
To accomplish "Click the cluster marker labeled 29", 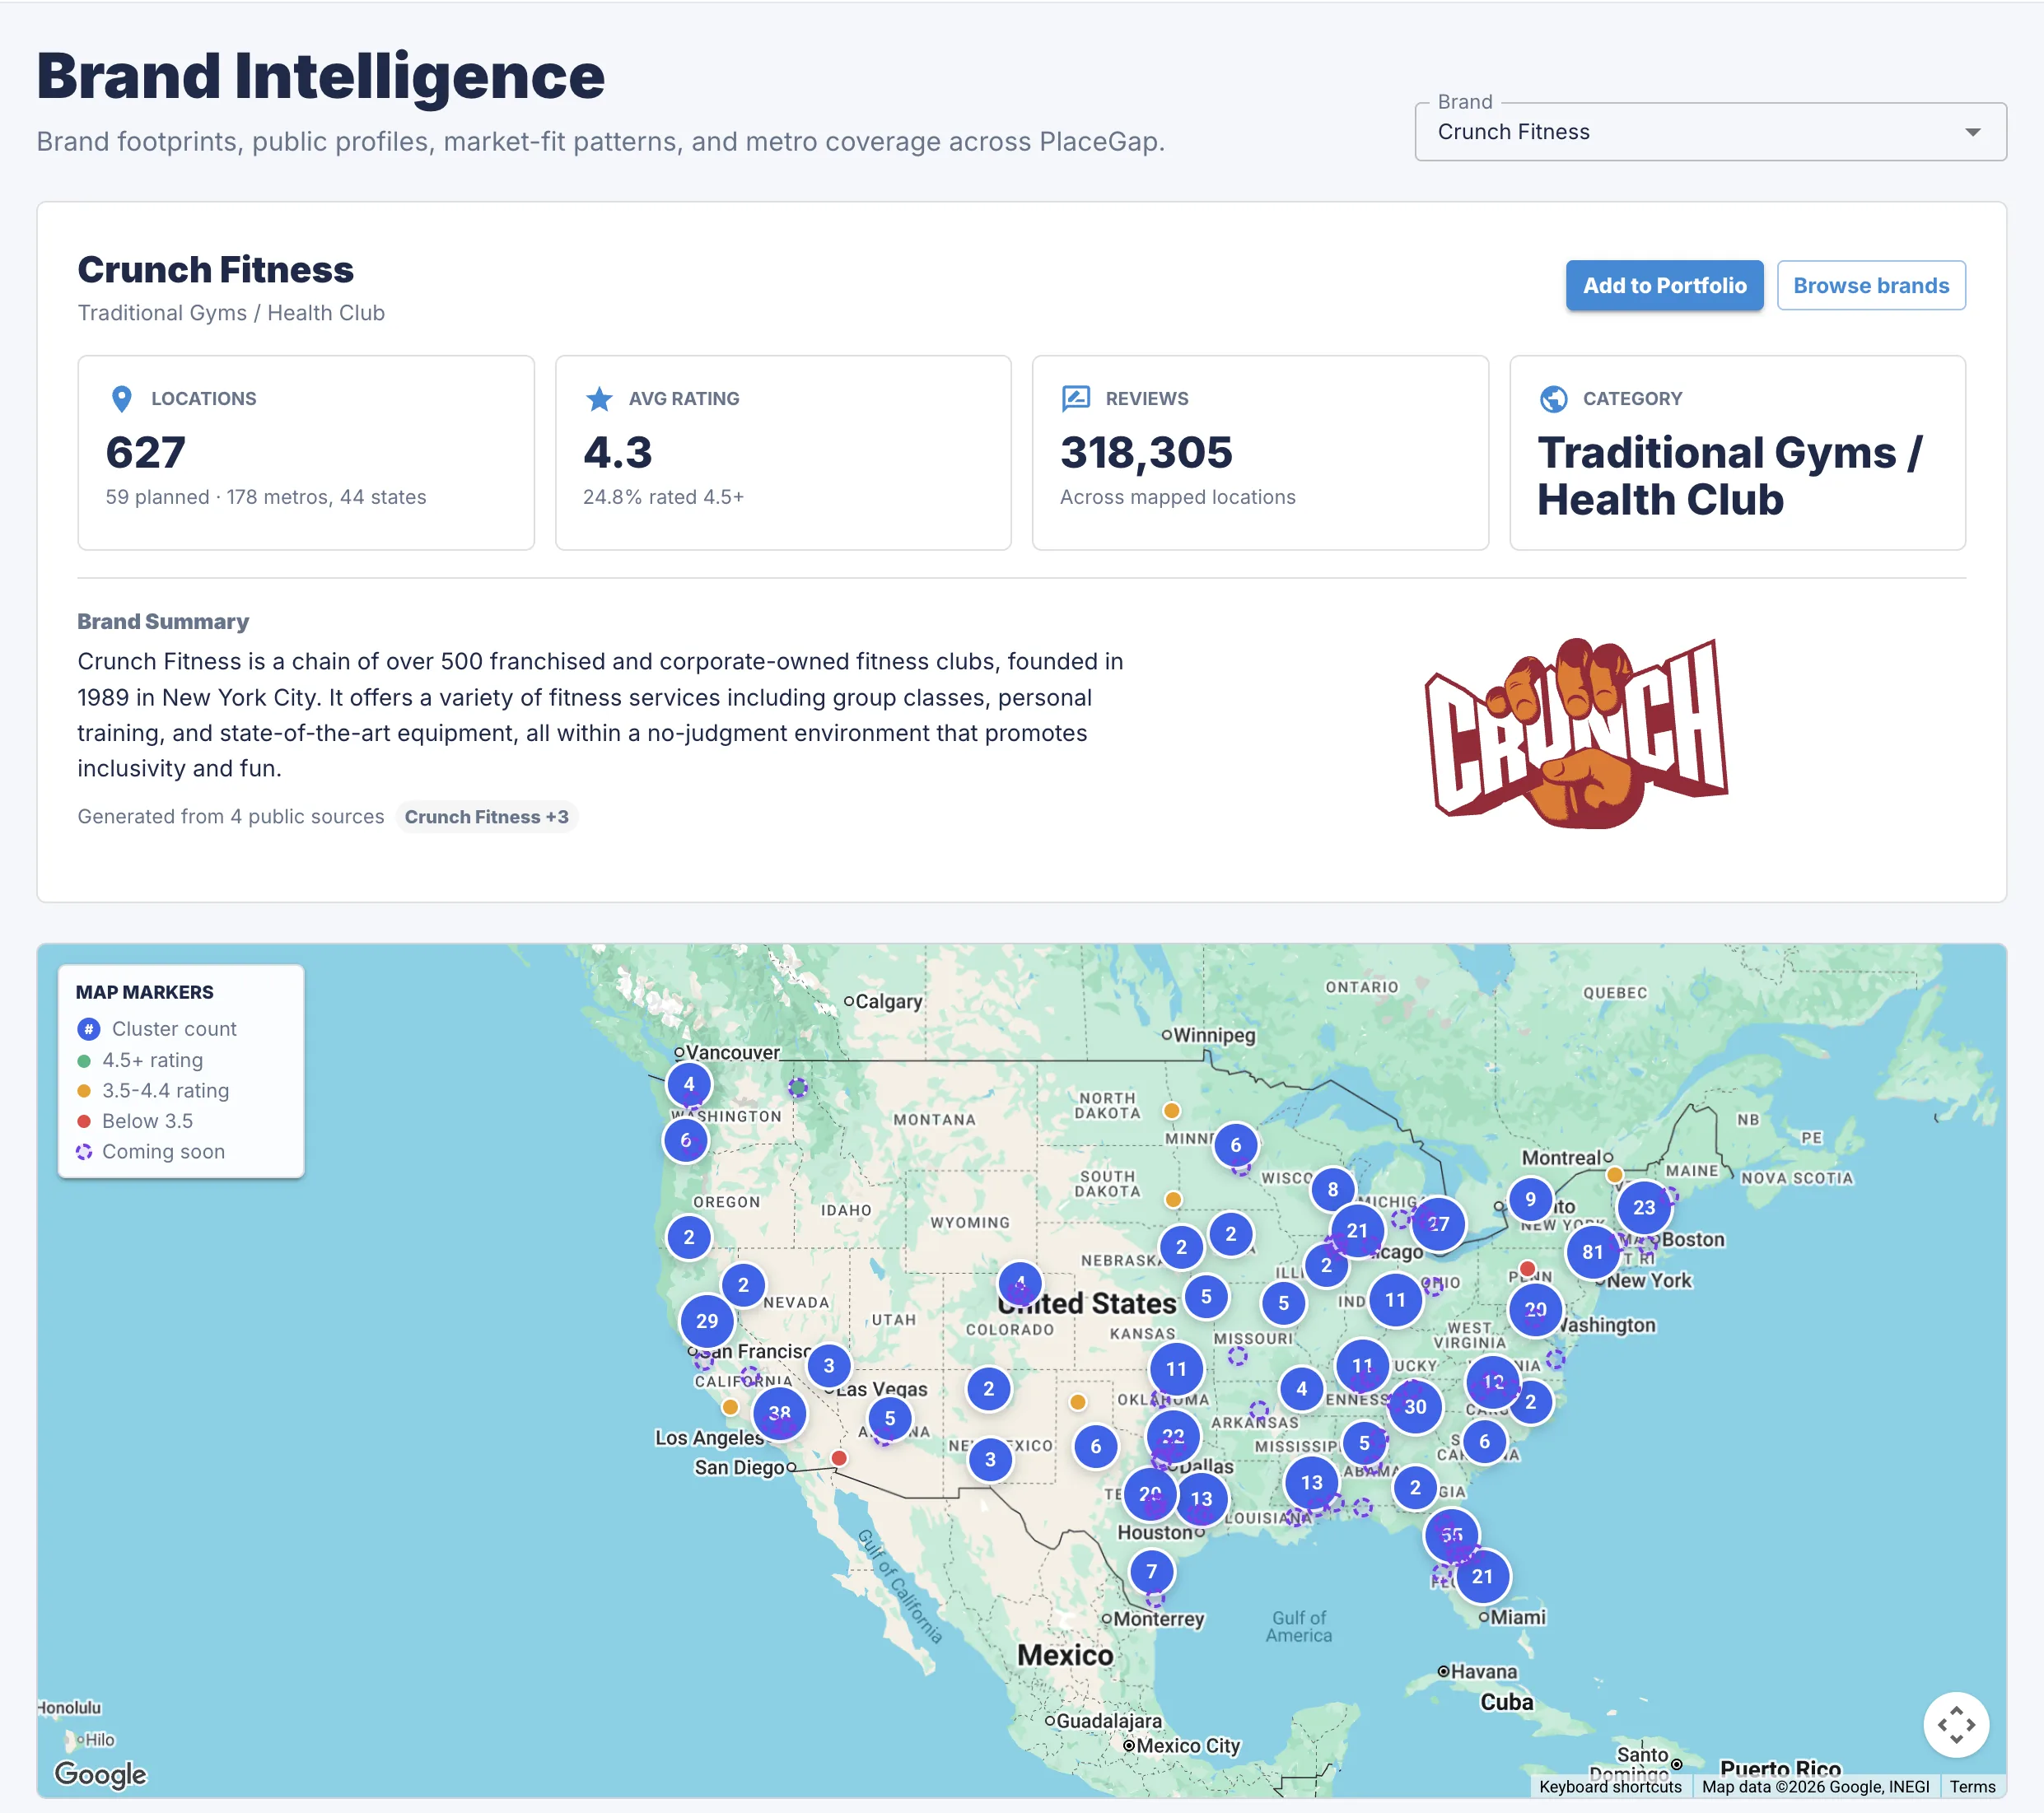I will [x=707, y=1321].
